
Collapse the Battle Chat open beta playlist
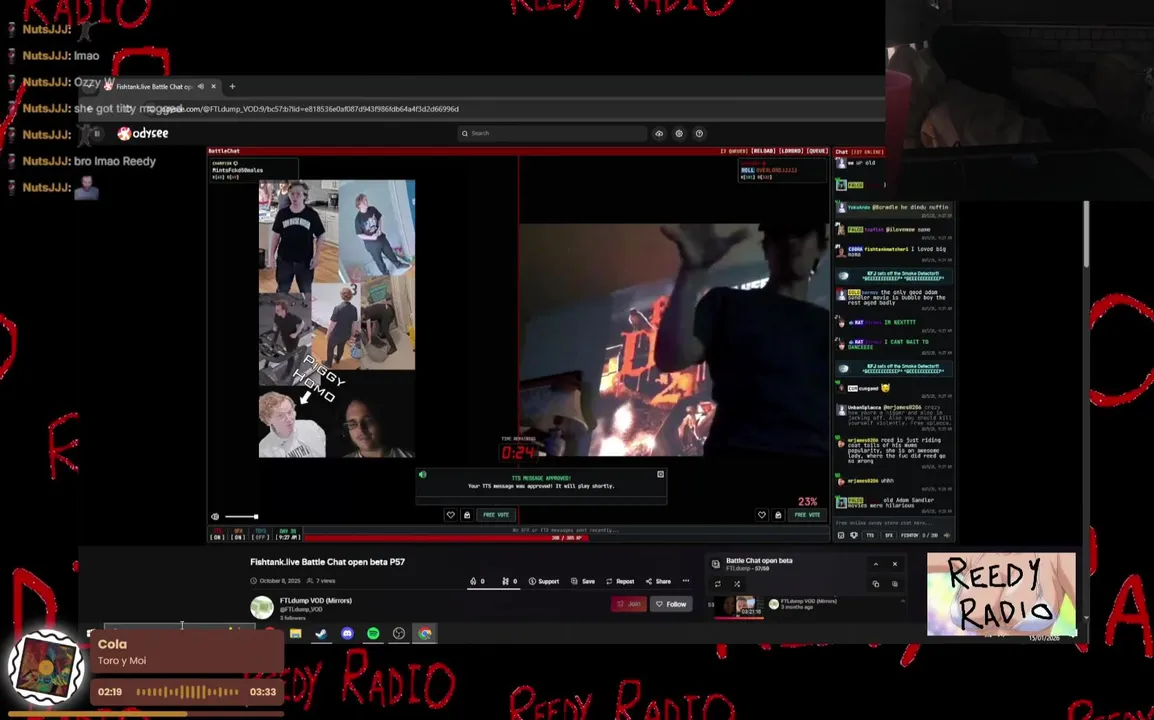876,564
